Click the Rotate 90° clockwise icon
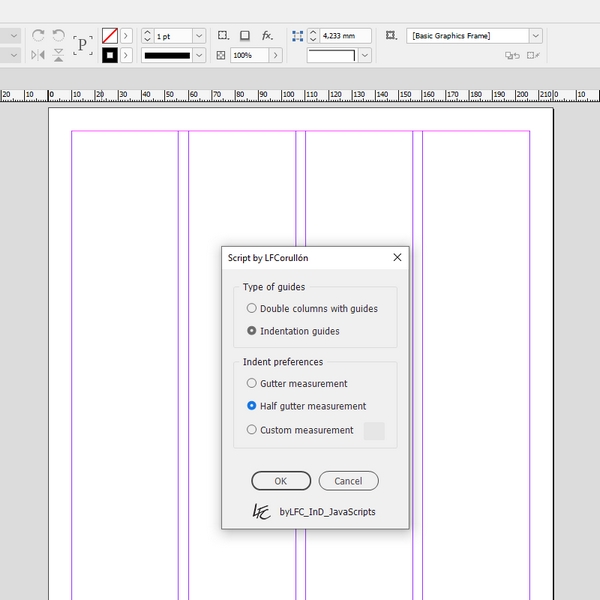The height and width of the screenshot is (600, 600). (x=38, y=36)
